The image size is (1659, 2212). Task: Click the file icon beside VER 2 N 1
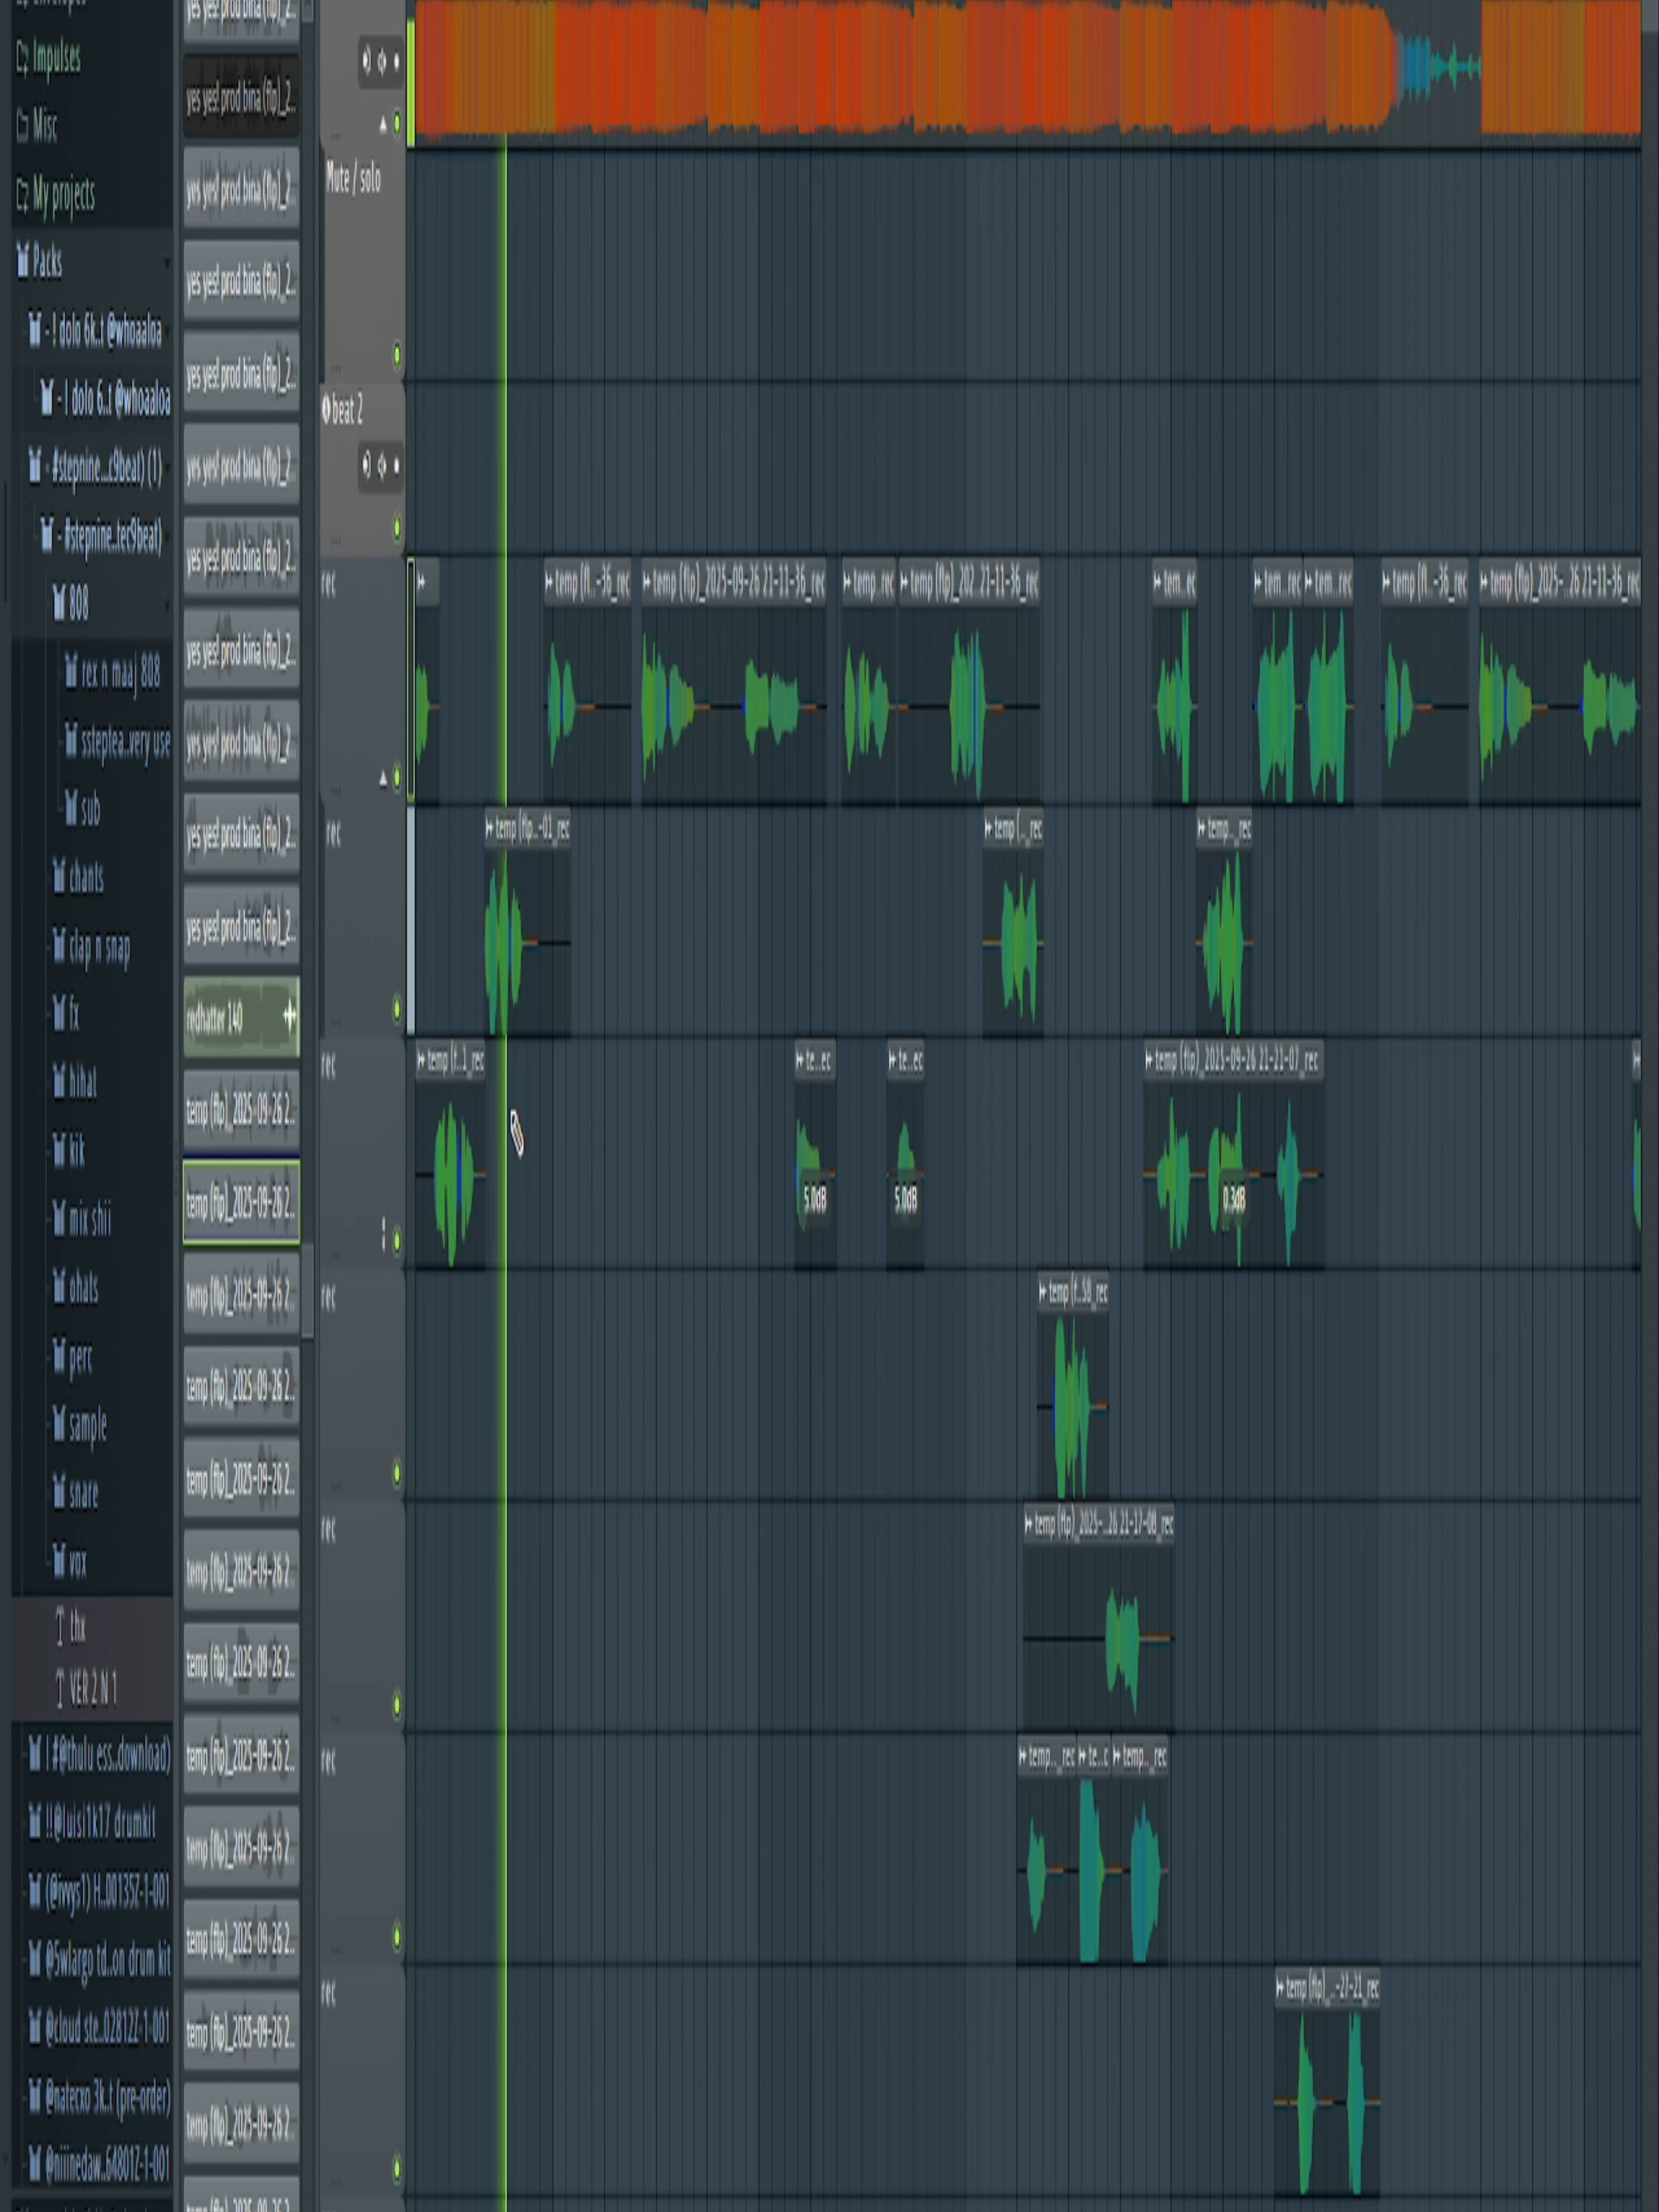click(x=59, y=1689)
